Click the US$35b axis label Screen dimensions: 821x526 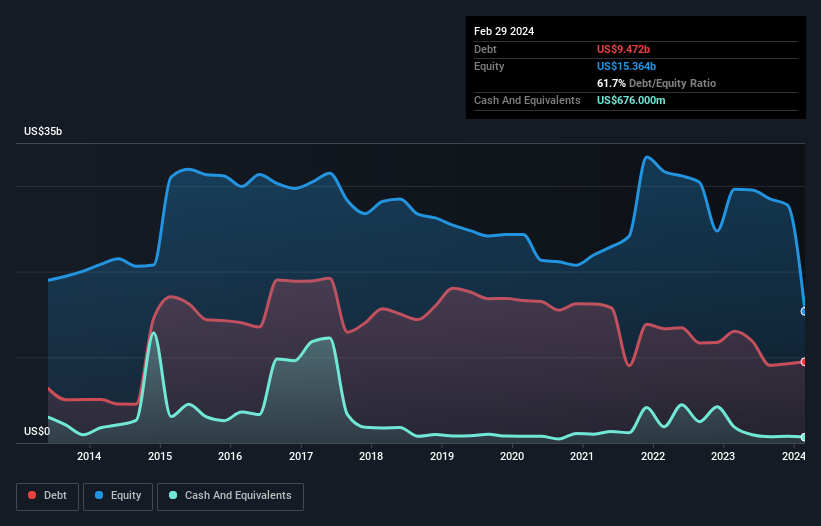[x=43, y=131]
